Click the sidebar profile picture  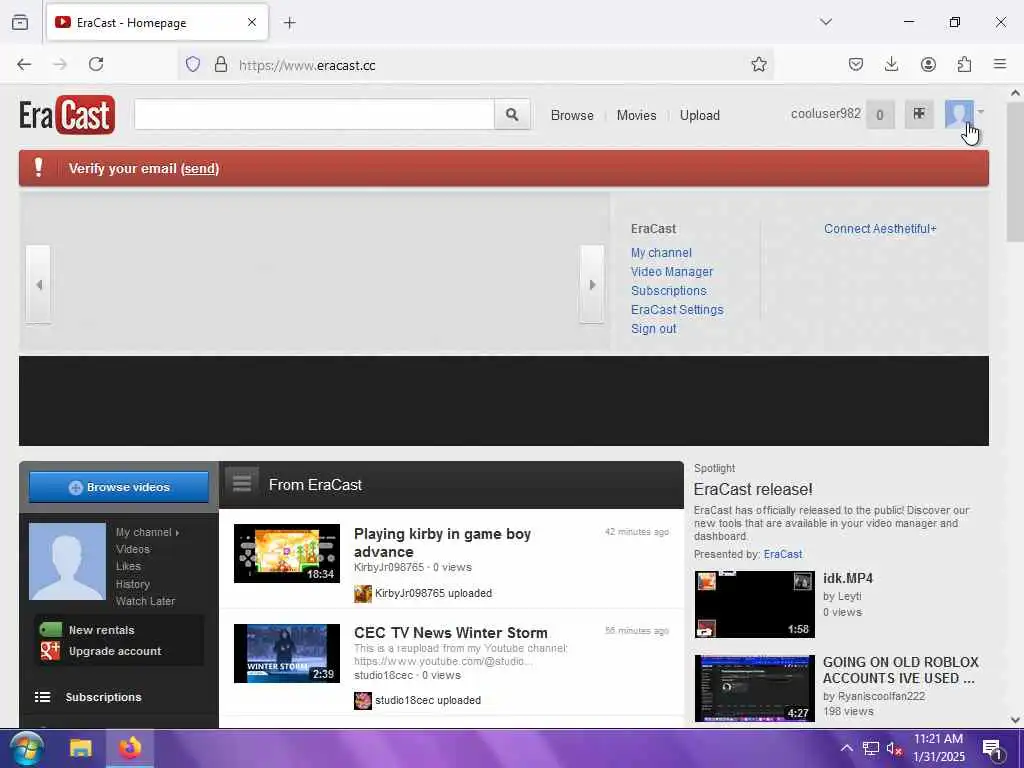coord(67,561)
